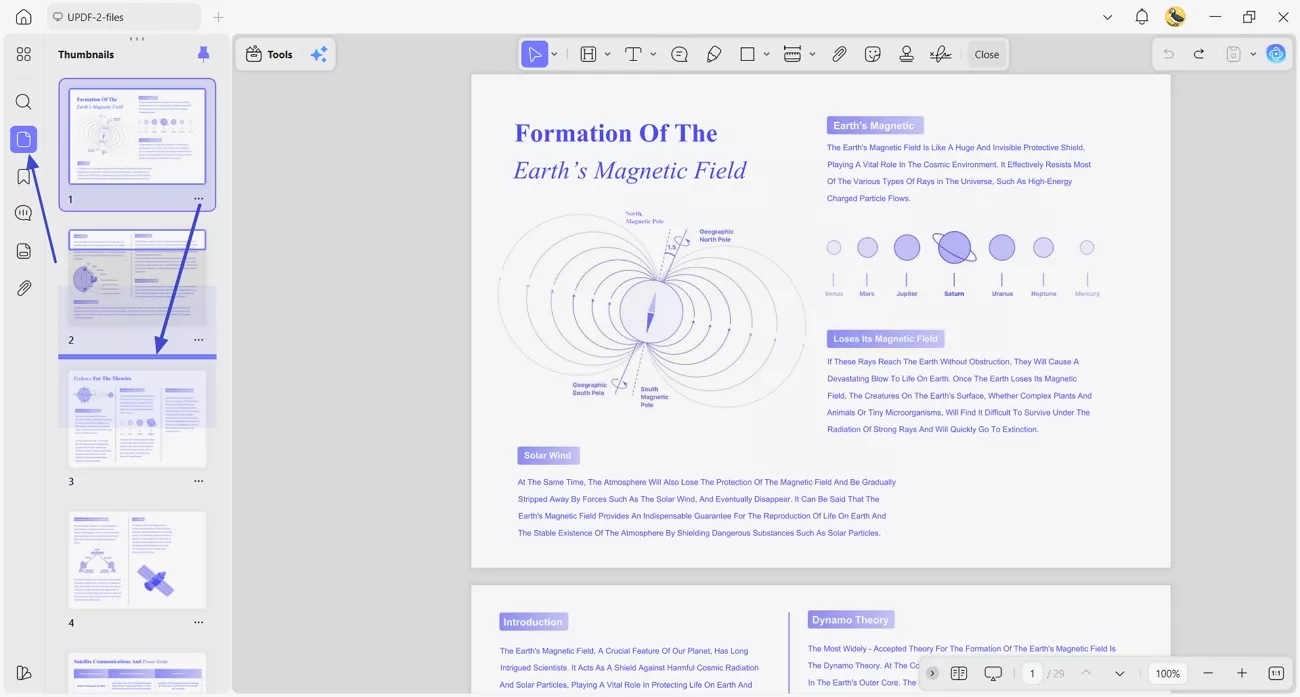Select the Stamp tool
Viewport: 1300px width, 697px height.
coord(906,54)
